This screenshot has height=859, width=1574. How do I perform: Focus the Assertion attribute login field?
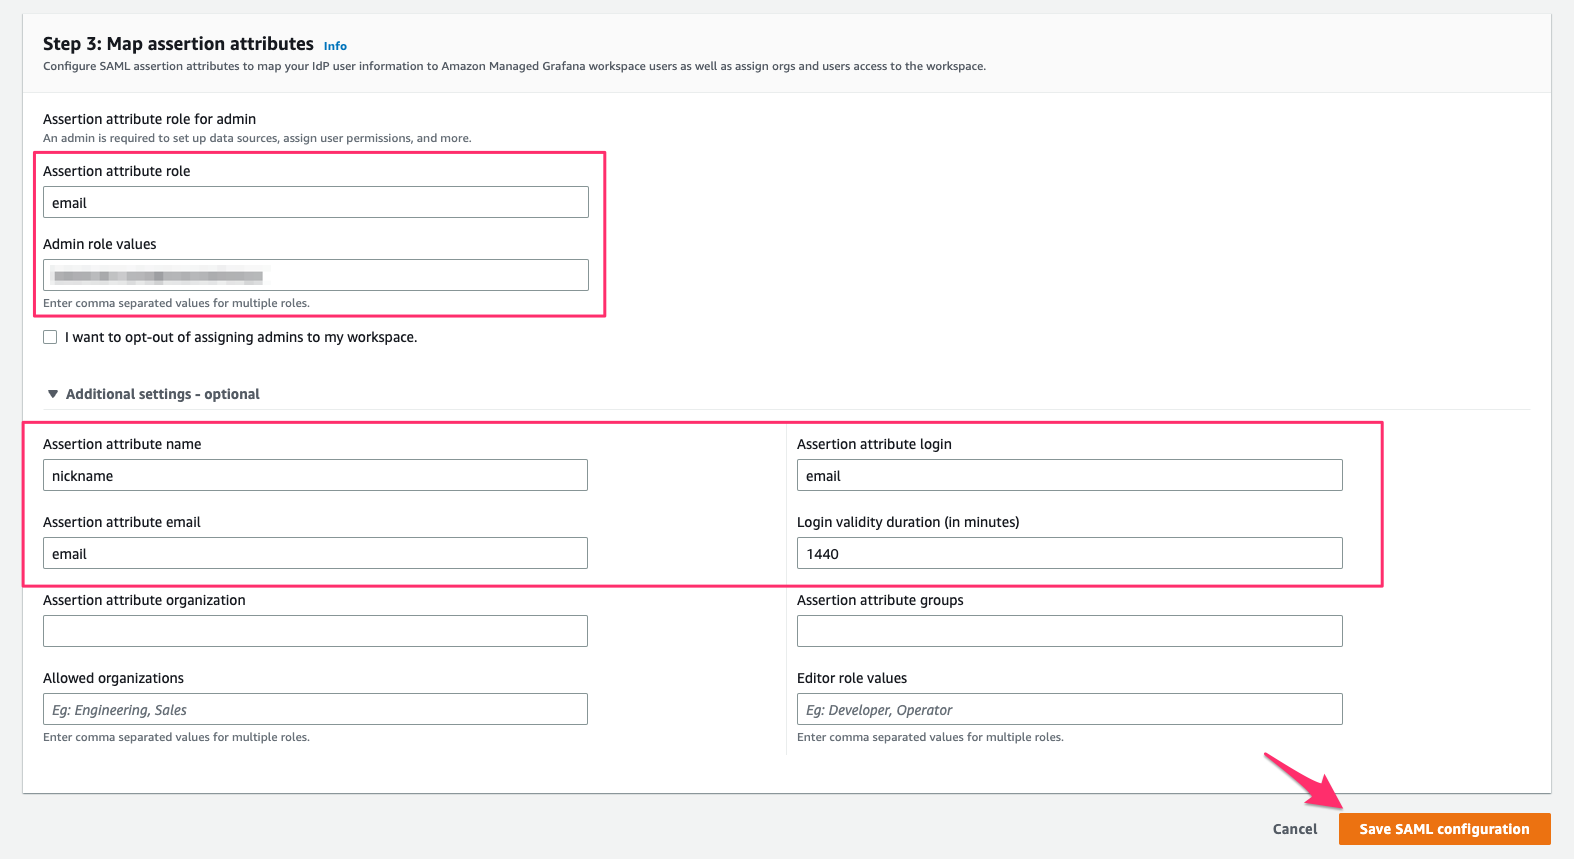click(x=1070, y=475)
